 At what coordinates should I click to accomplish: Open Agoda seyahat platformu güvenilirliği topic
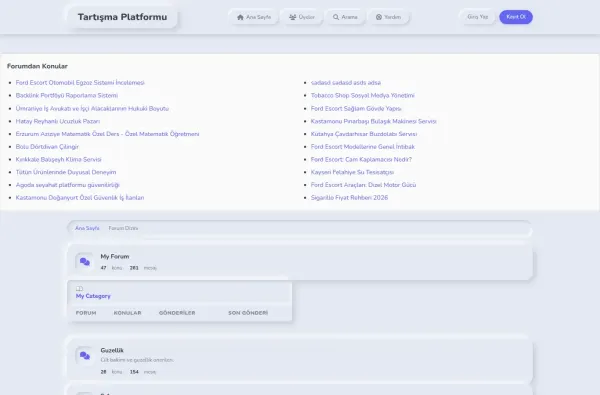click(x=68, y=185)
